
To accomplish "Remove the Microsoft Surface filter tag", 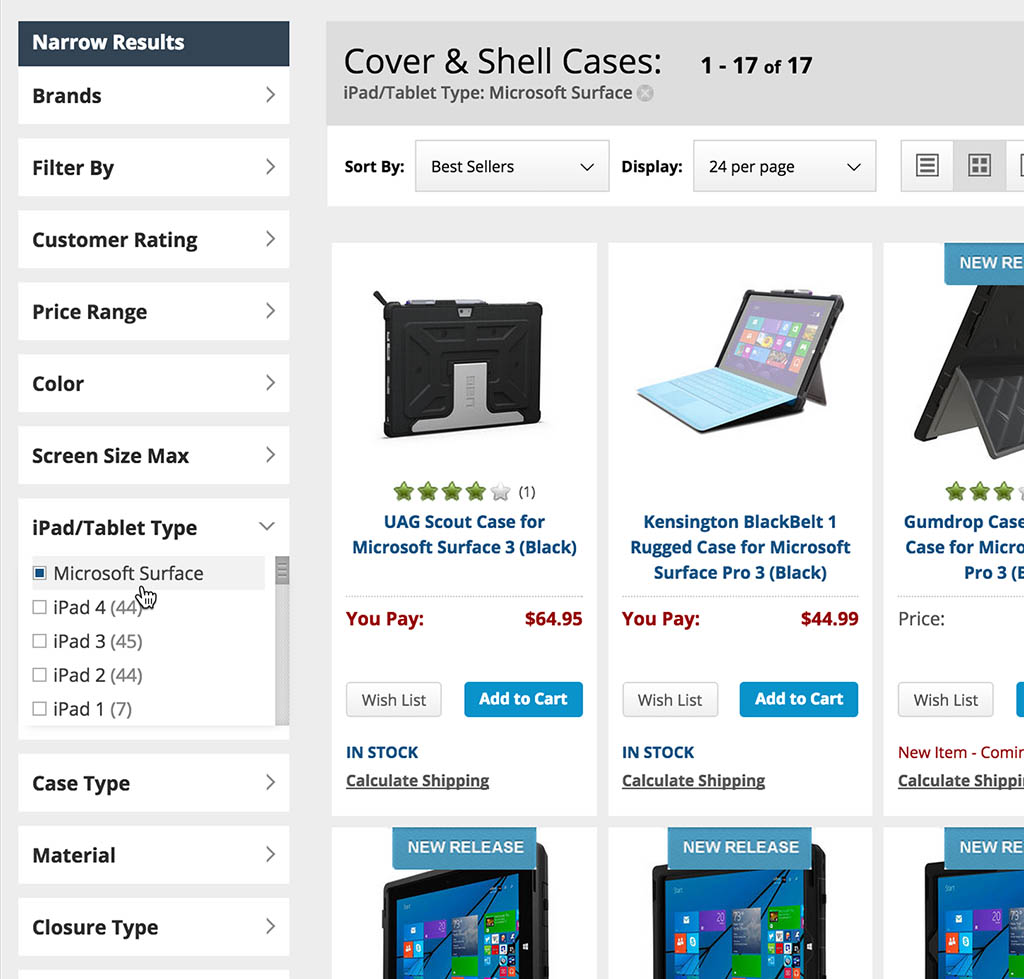I will pos(645,93).
